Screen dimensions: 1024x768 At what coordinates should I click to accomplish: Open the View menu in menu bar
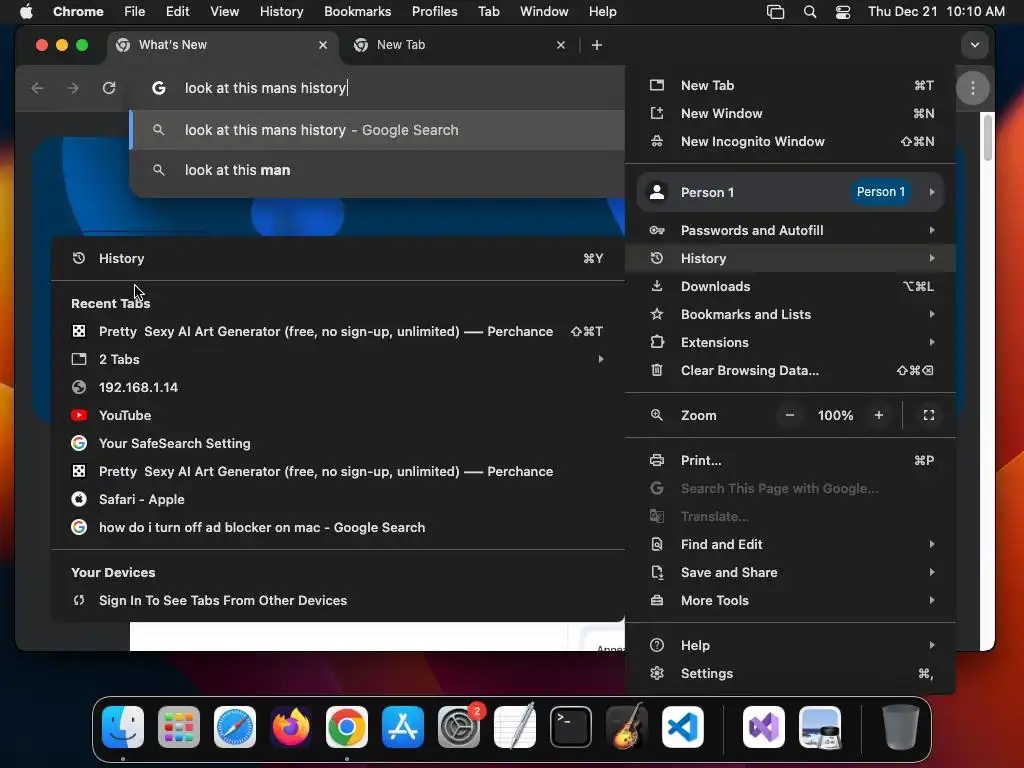tap(224, 12)
